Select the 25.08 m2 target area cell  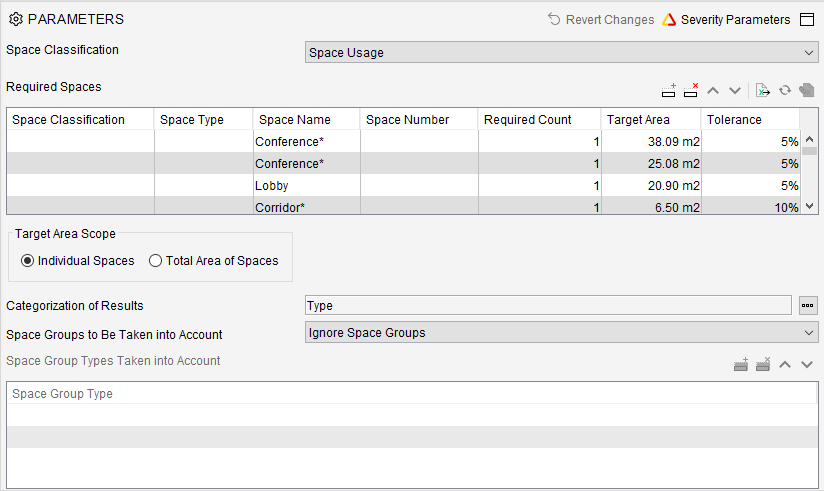pos(651,163)
